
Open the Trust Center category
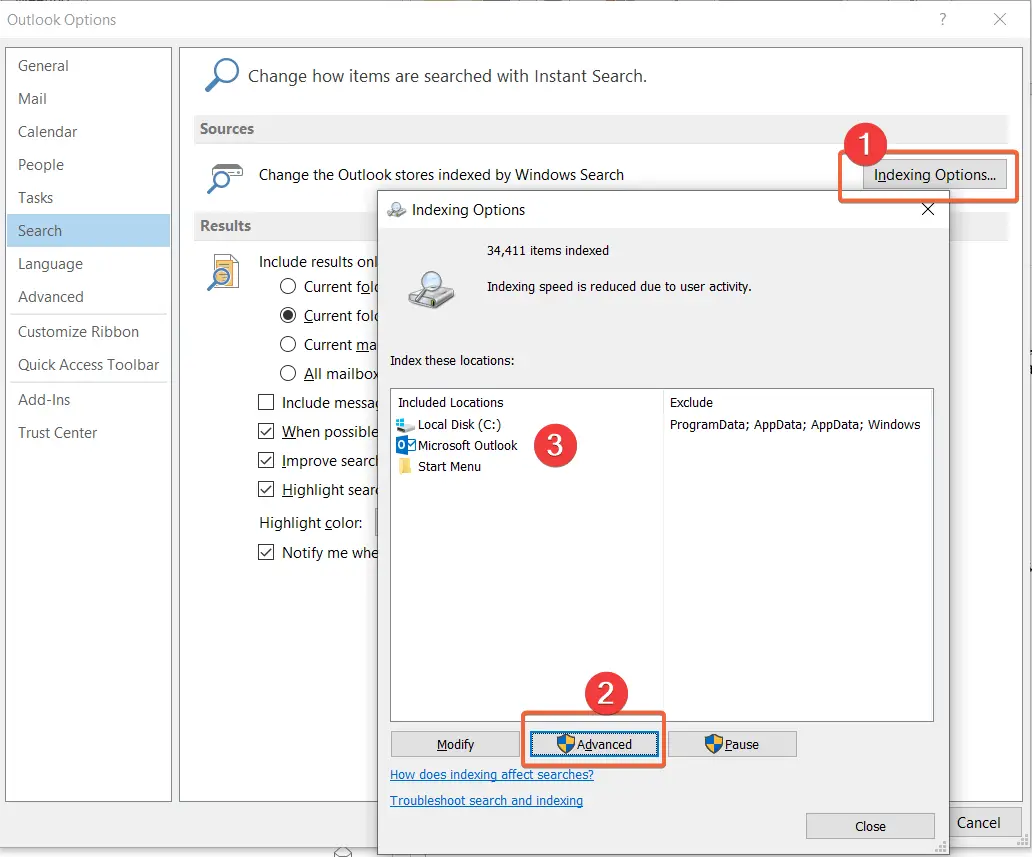[88, 432]
